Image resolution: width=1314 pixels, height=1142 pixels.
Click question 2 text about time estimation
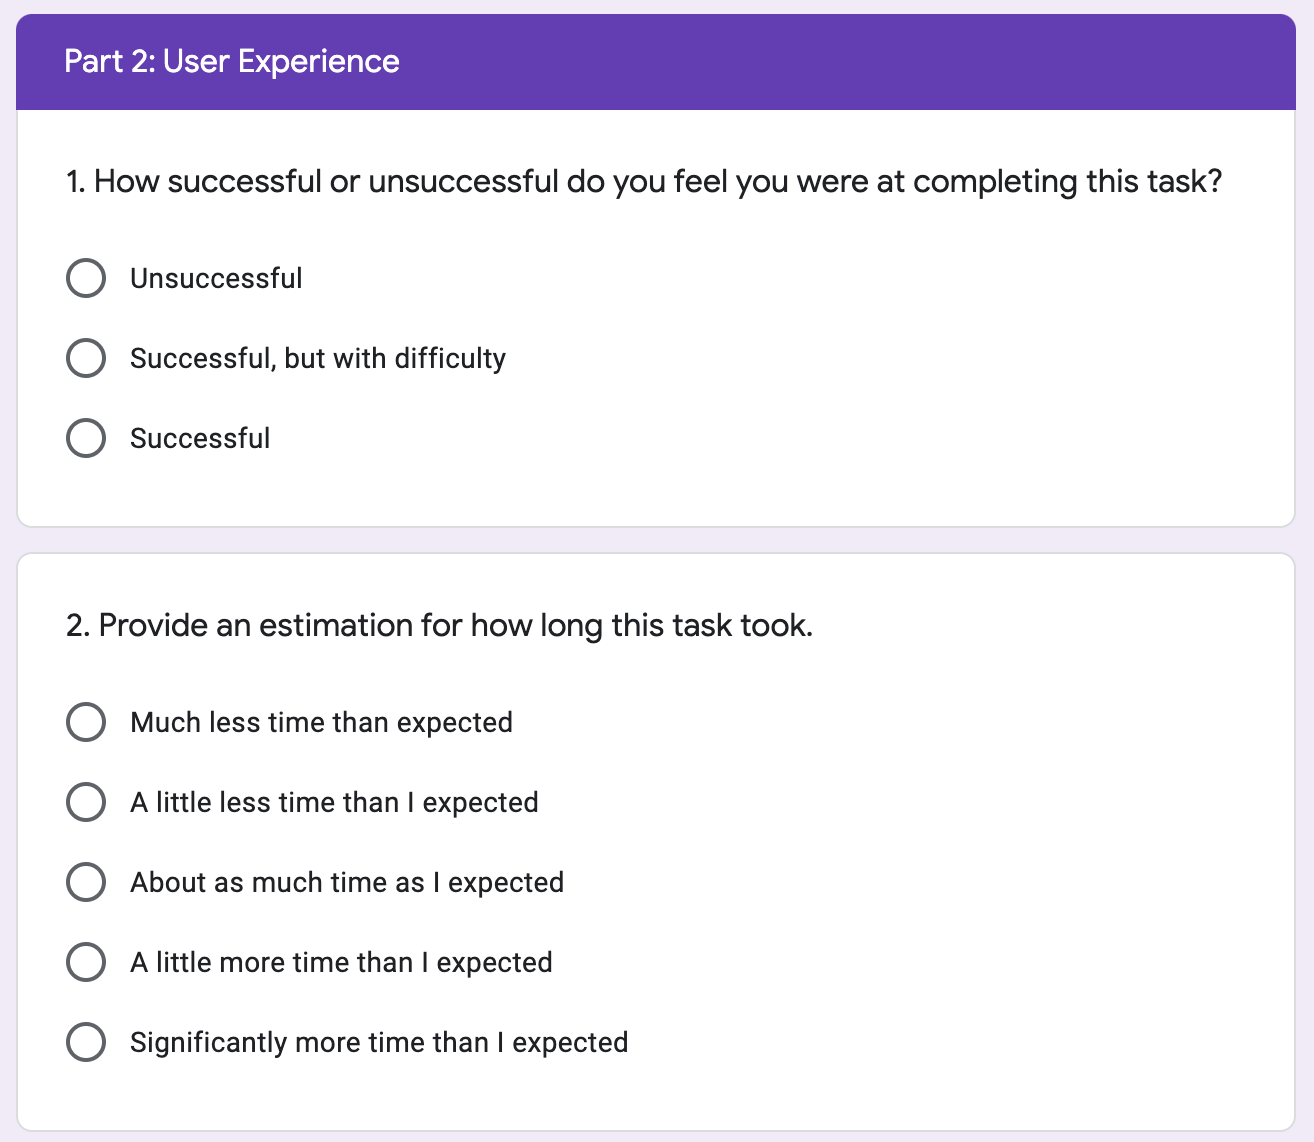439,626
